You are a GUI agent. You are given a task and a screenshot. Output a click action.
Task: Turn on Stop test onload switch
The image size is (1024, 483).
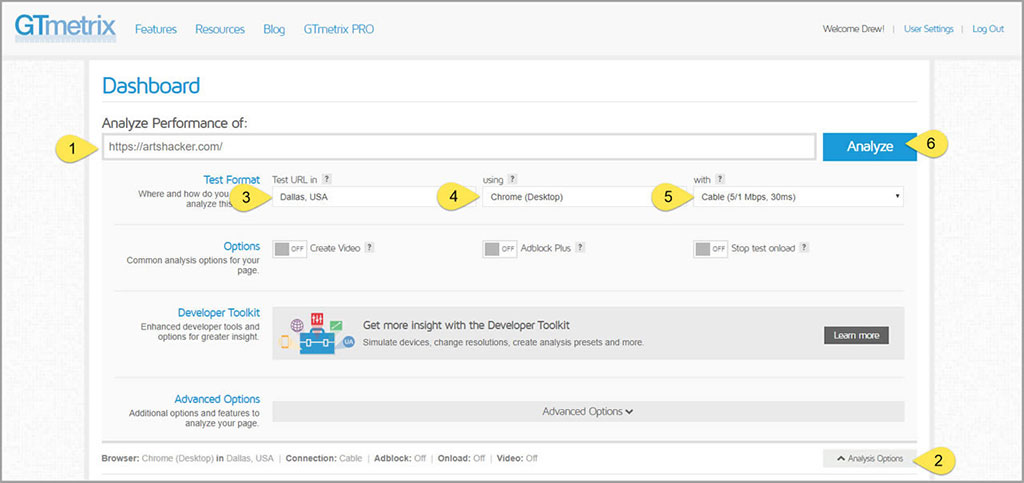coord(711,249)
